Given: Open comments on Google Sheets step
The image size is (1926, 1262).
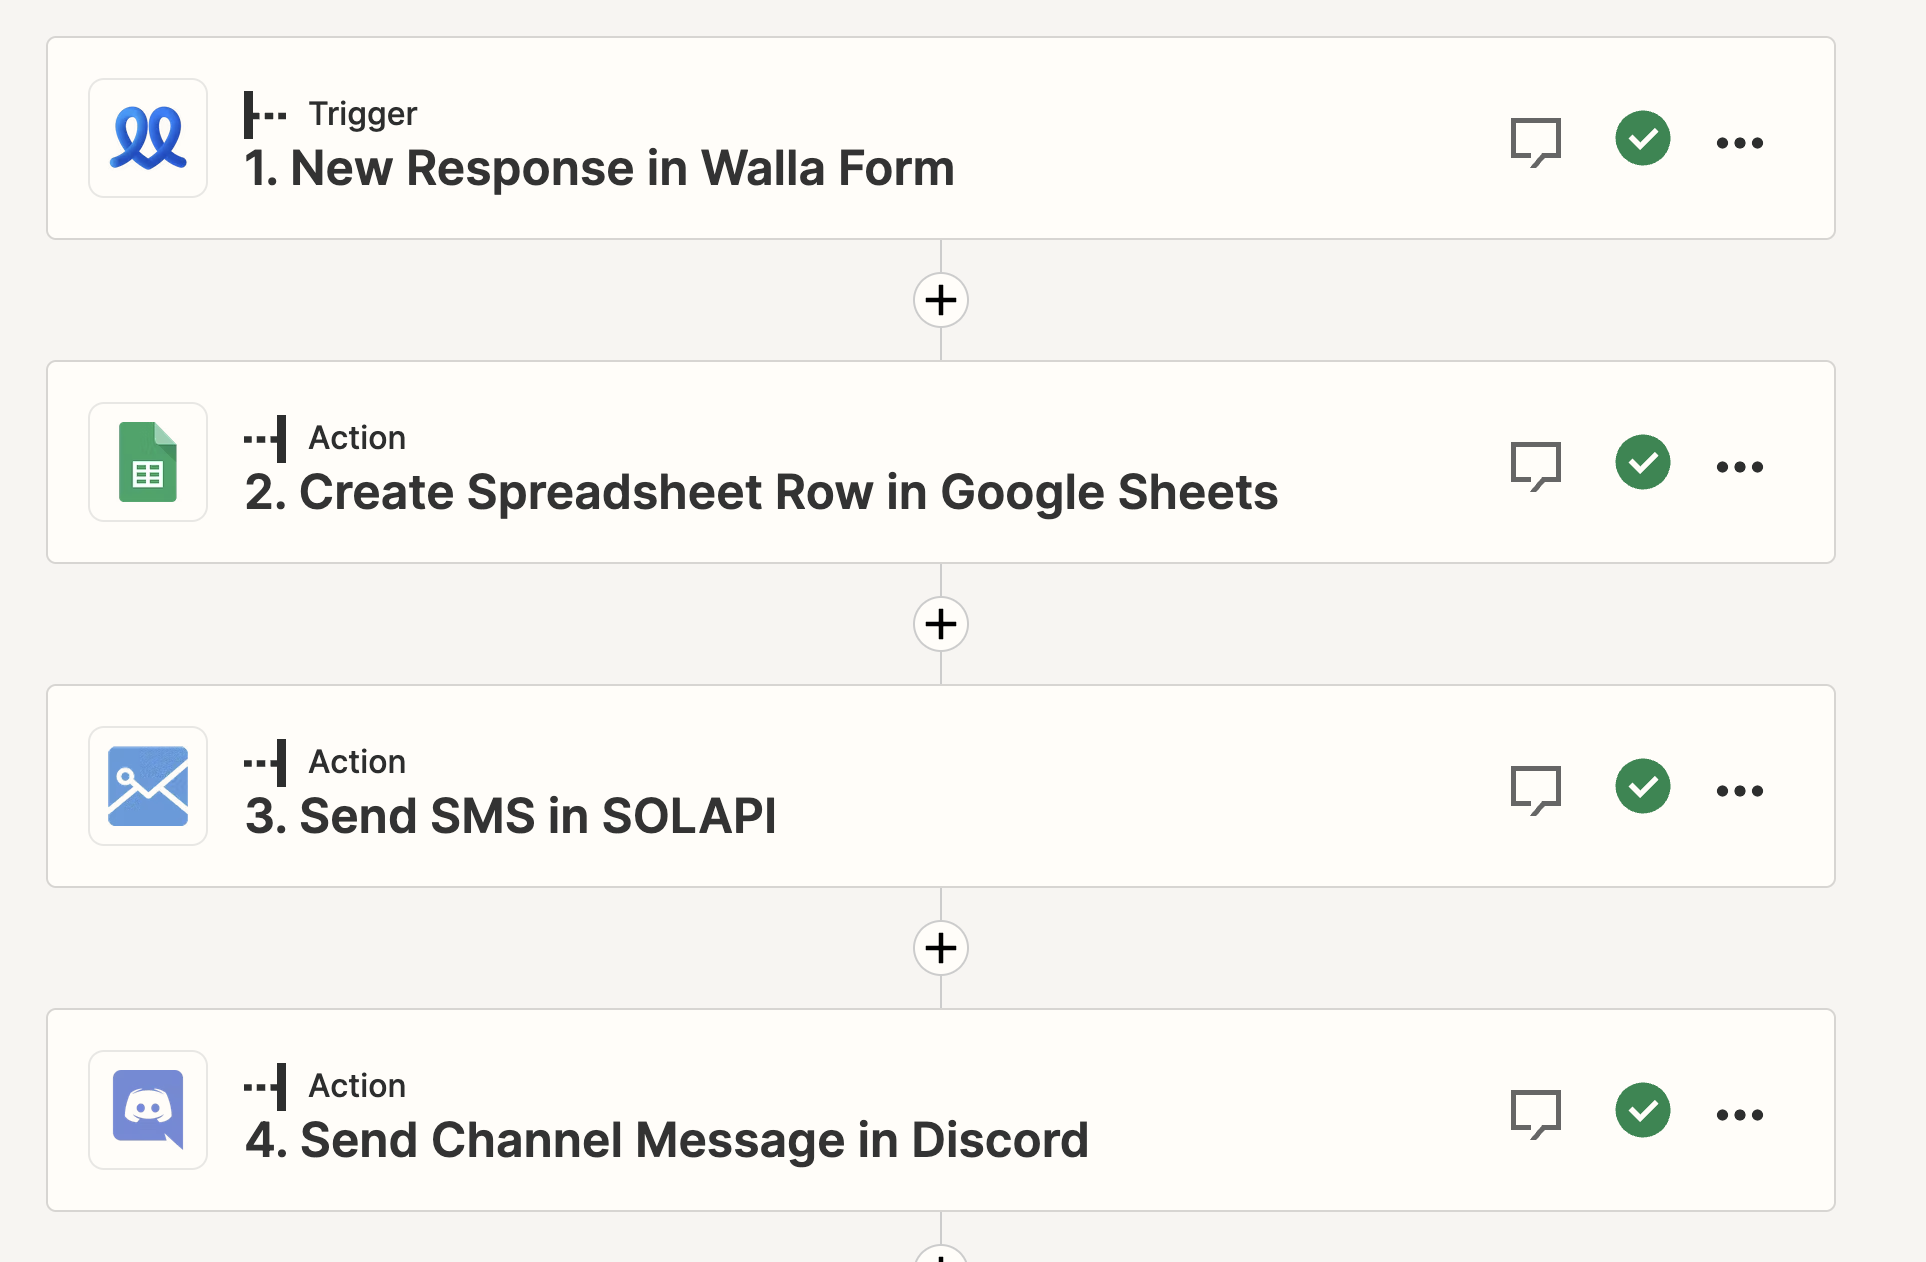Looking at the screenshot, I should [1535, 465].
